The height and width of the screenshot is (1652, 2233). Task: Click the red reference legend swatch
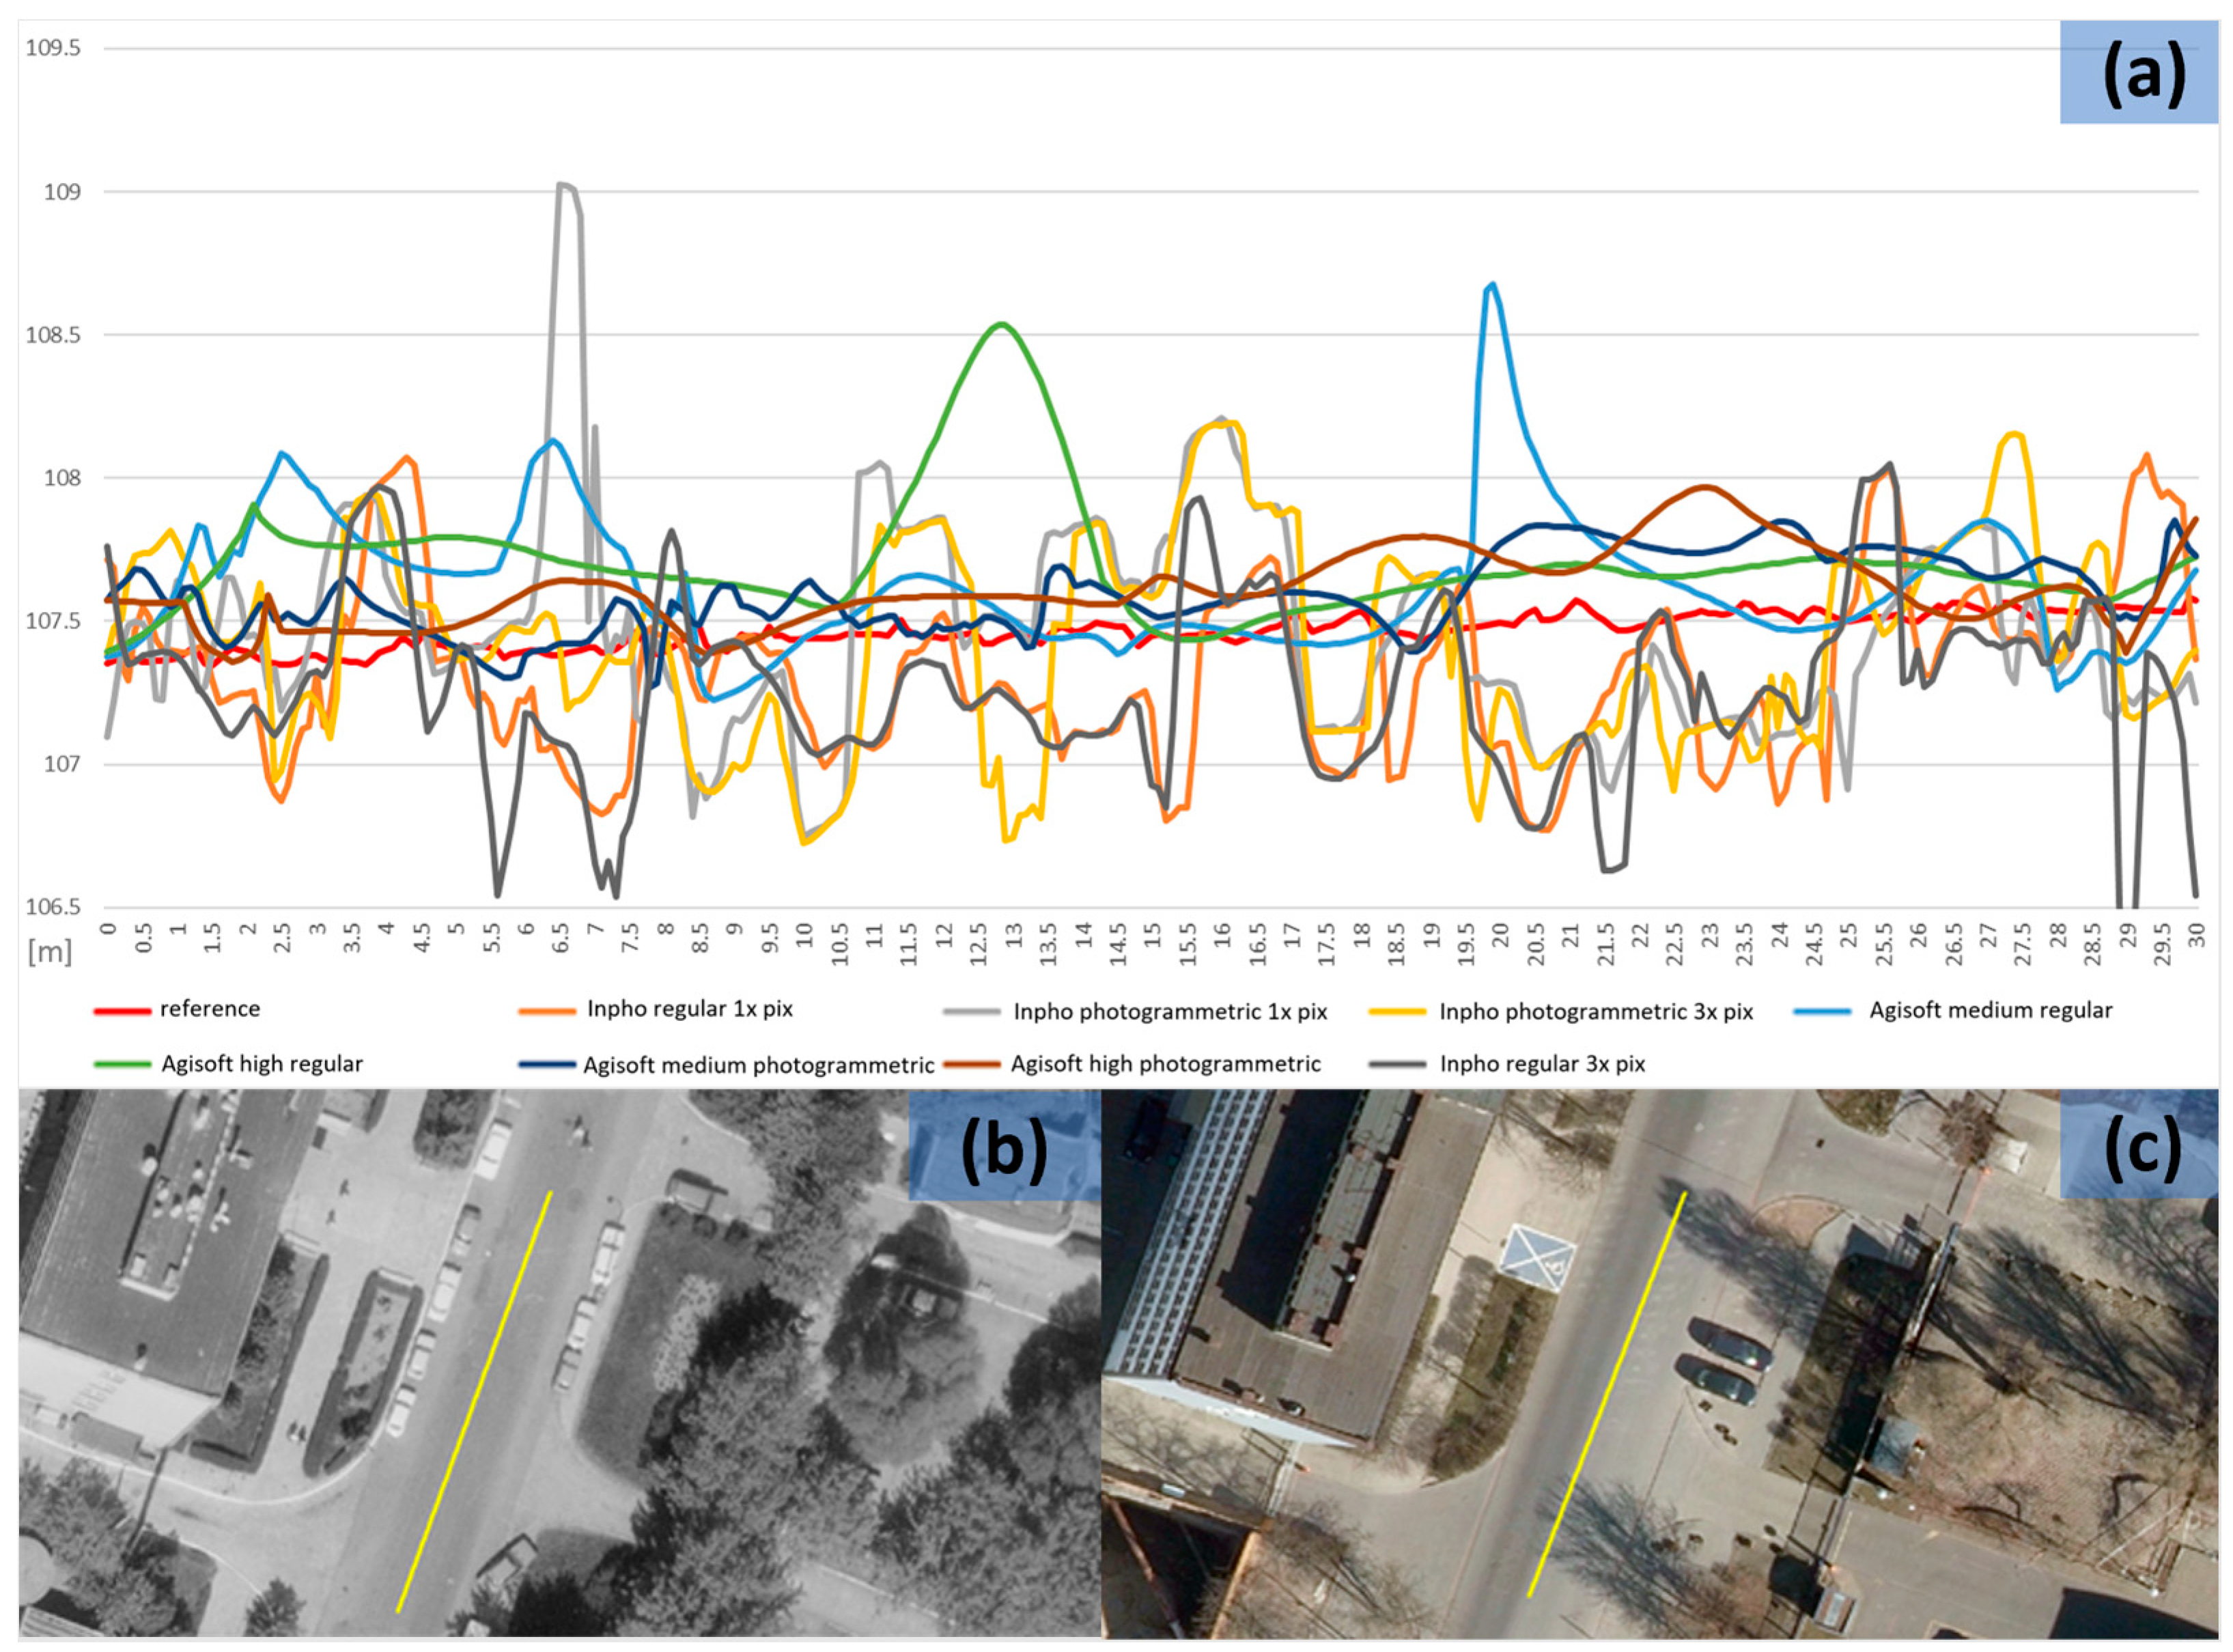click(122, 1011)
